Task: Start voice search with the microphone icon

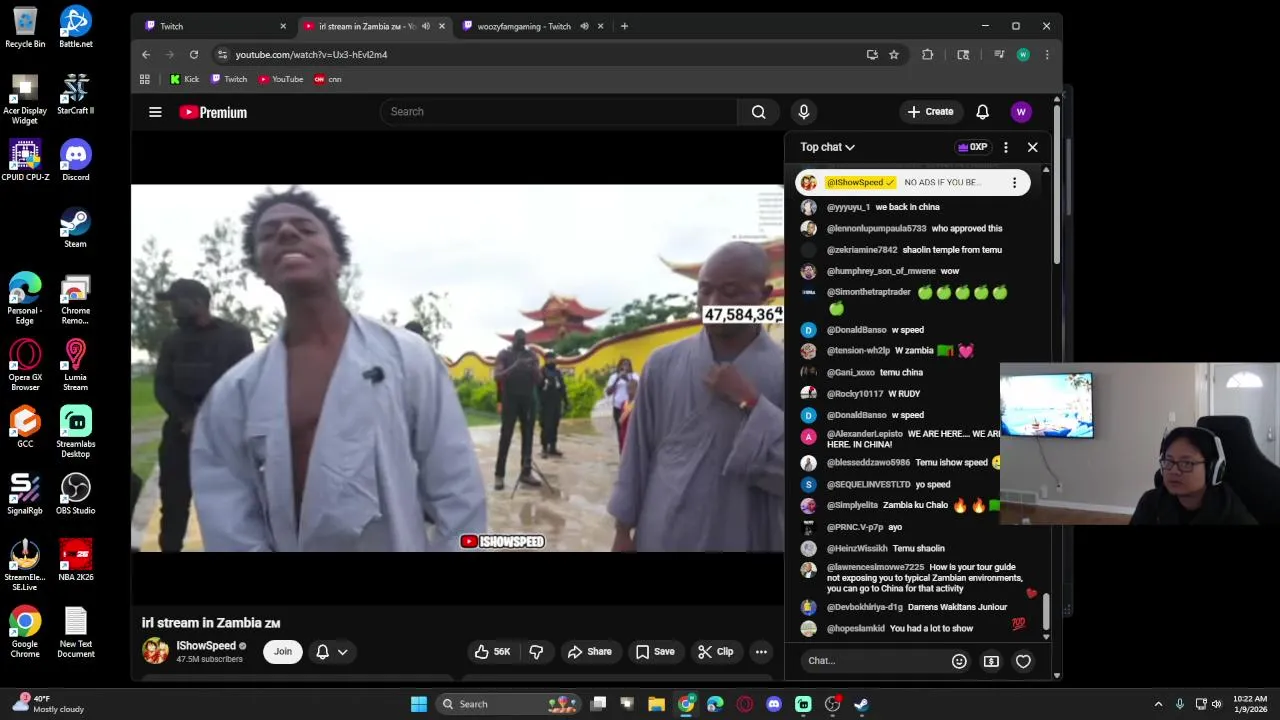Action: (x=803, y=112)
